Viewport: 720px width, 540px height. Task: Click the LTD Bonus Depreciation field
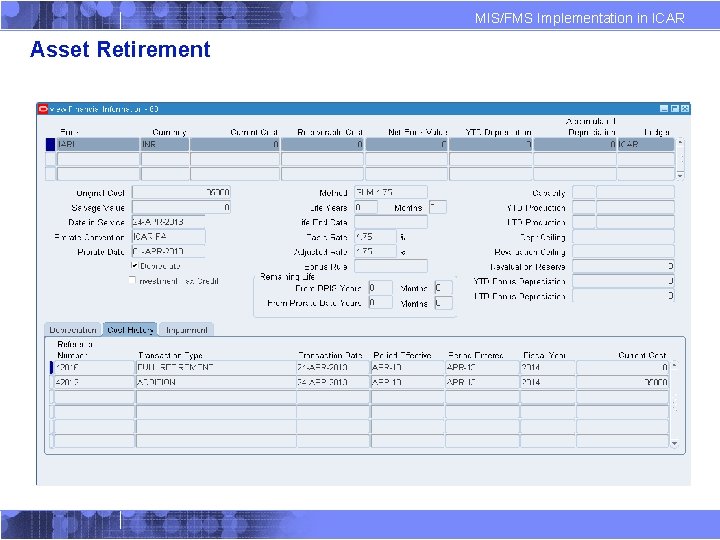point(624,296)
